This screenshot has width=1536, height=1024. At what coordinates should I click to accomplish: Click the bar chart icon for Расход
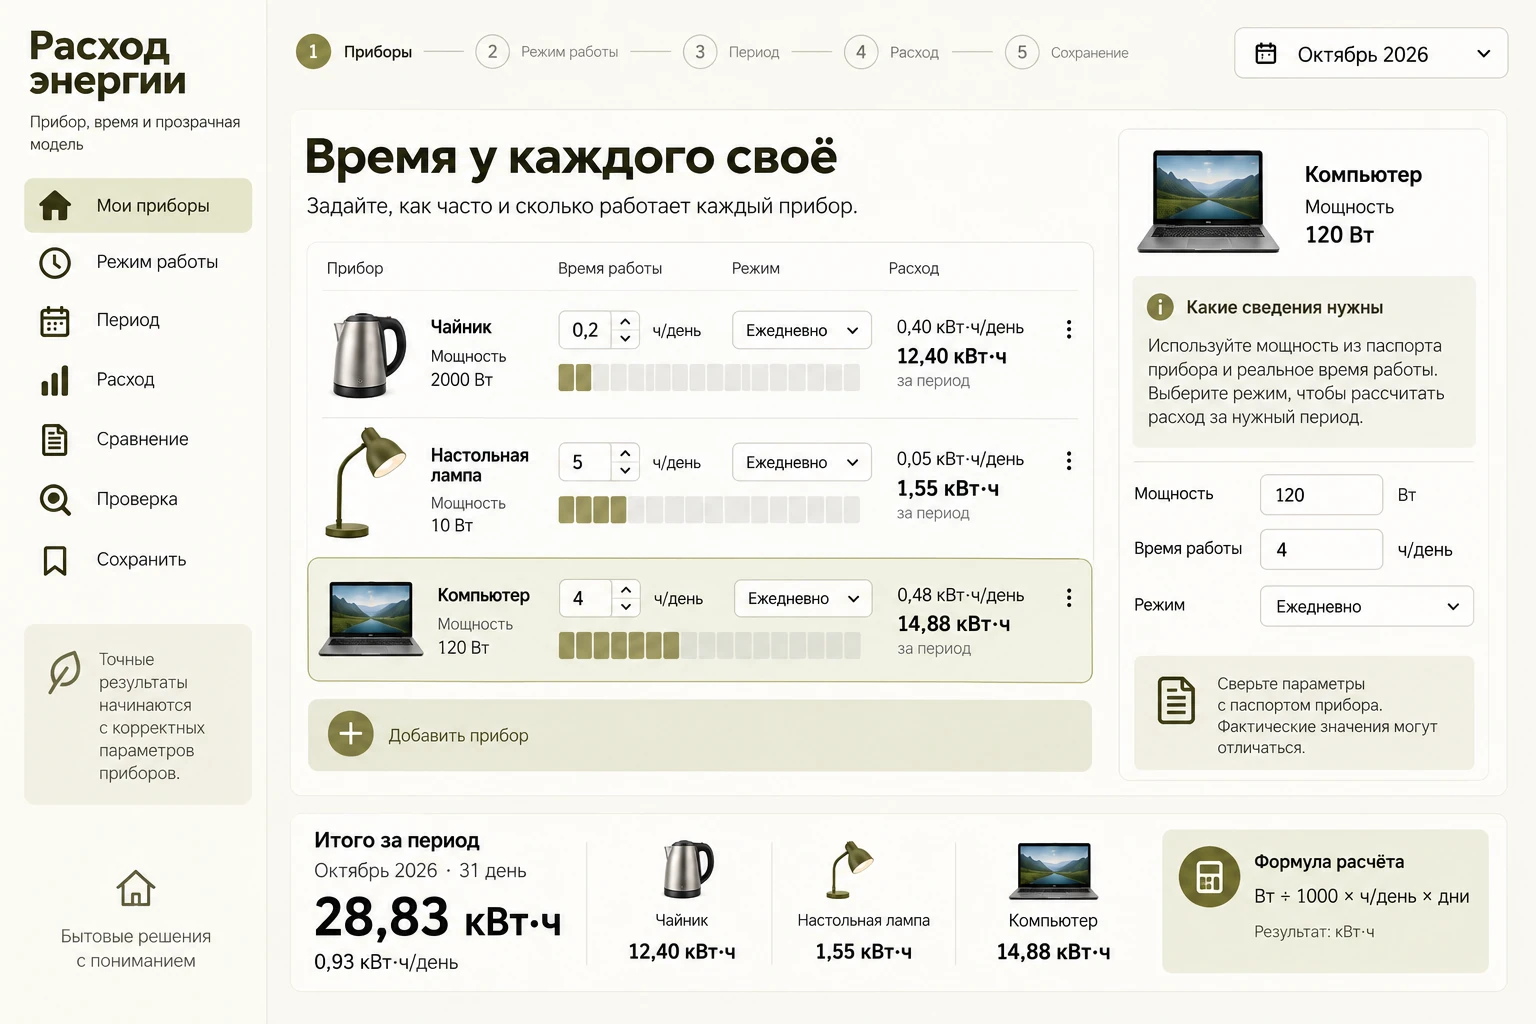click(55, 380)
